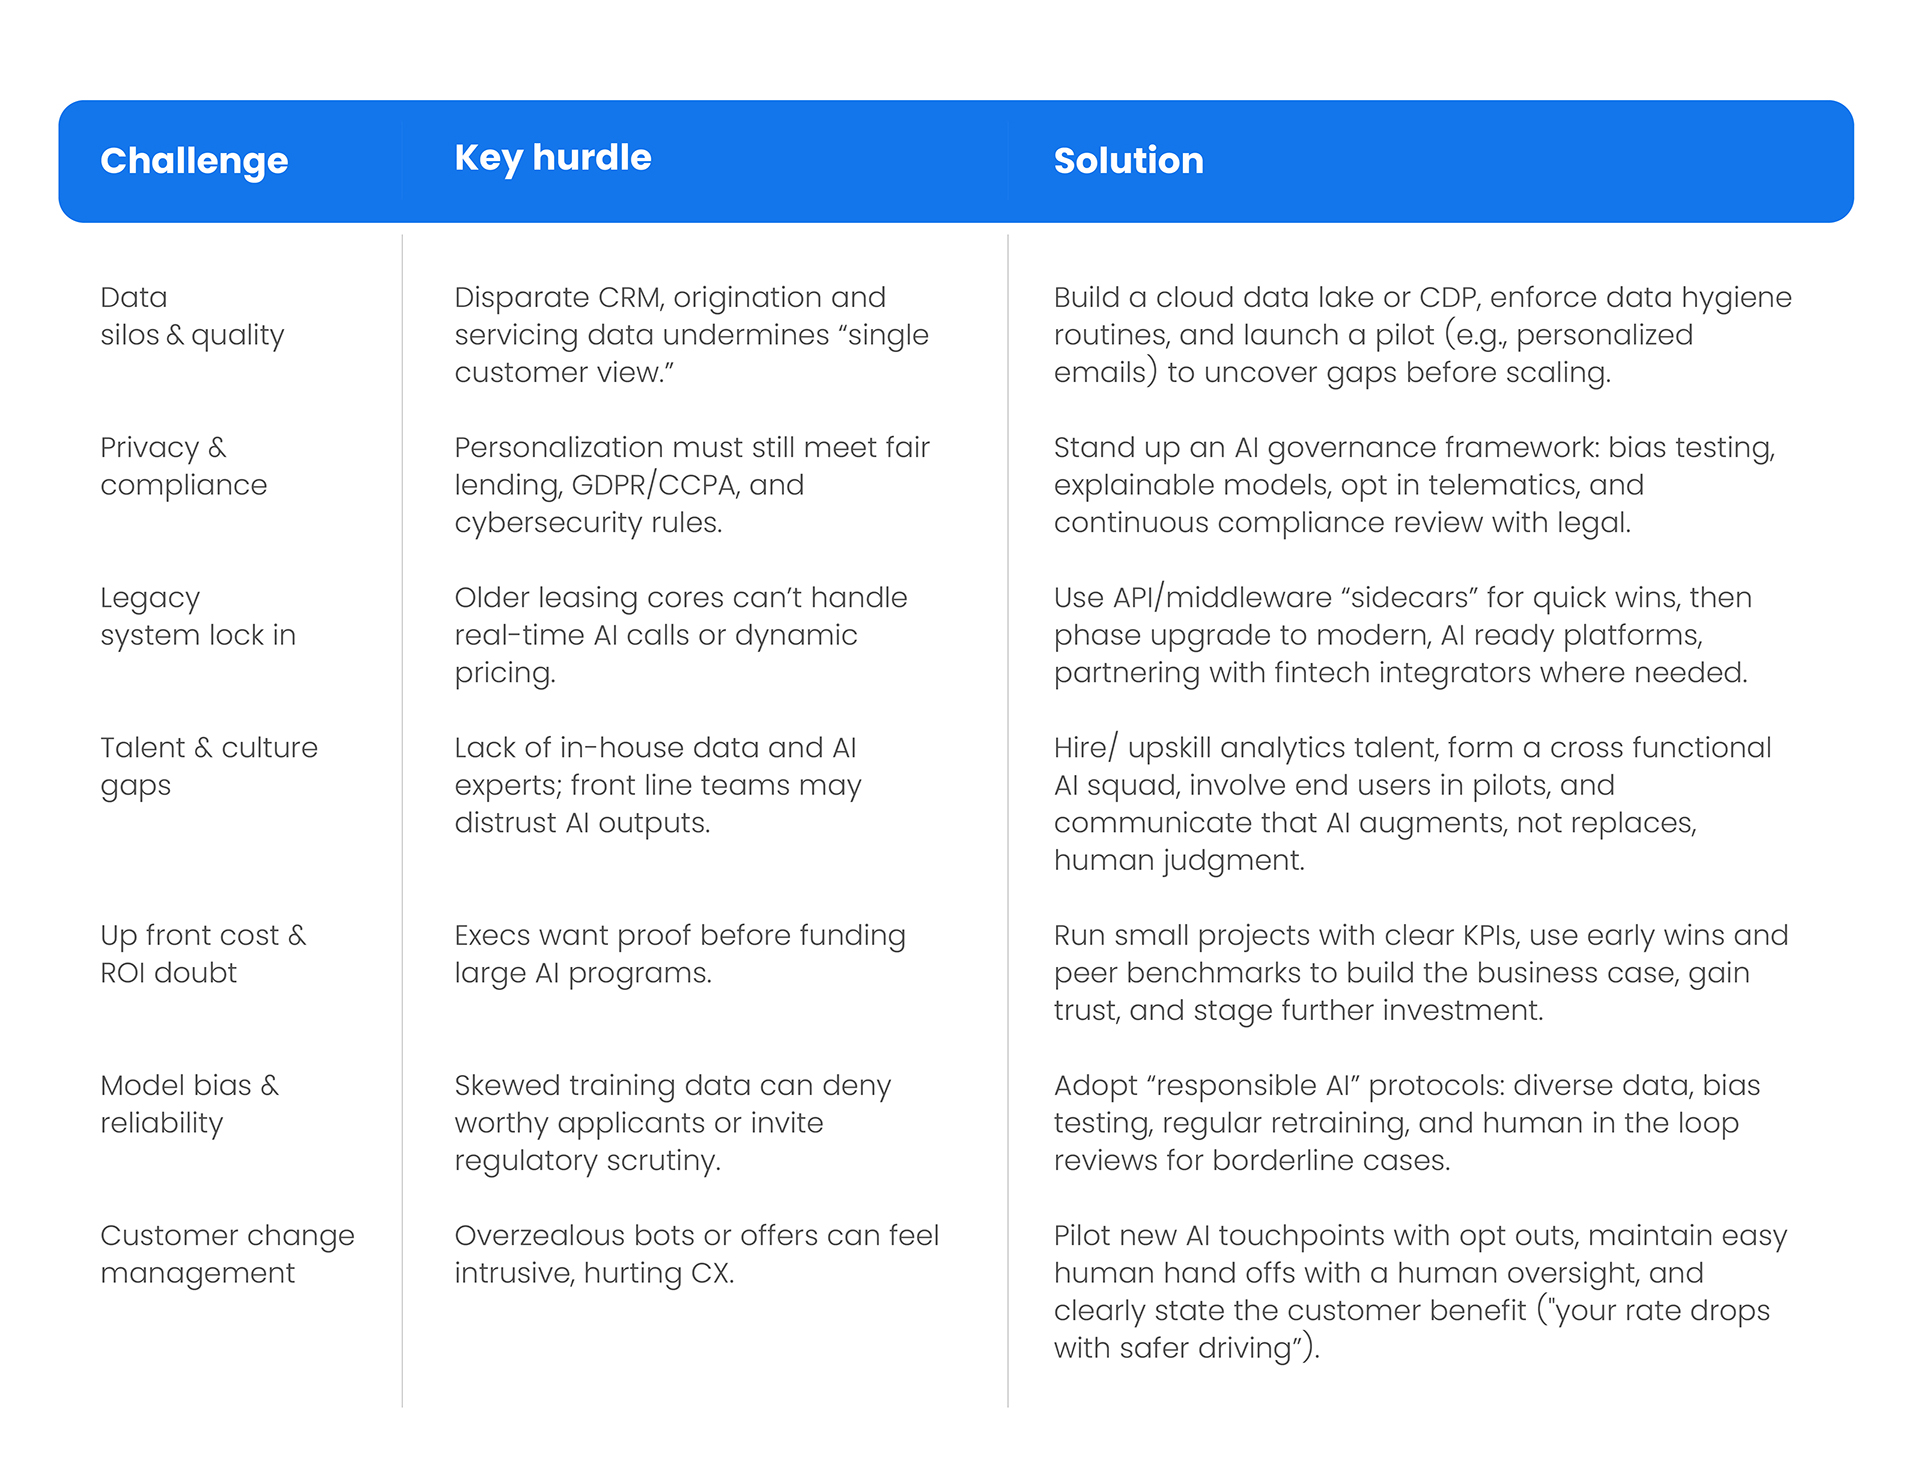
Task: Select the Up front cost & ROI doubt cell
Action: point(203,954)
